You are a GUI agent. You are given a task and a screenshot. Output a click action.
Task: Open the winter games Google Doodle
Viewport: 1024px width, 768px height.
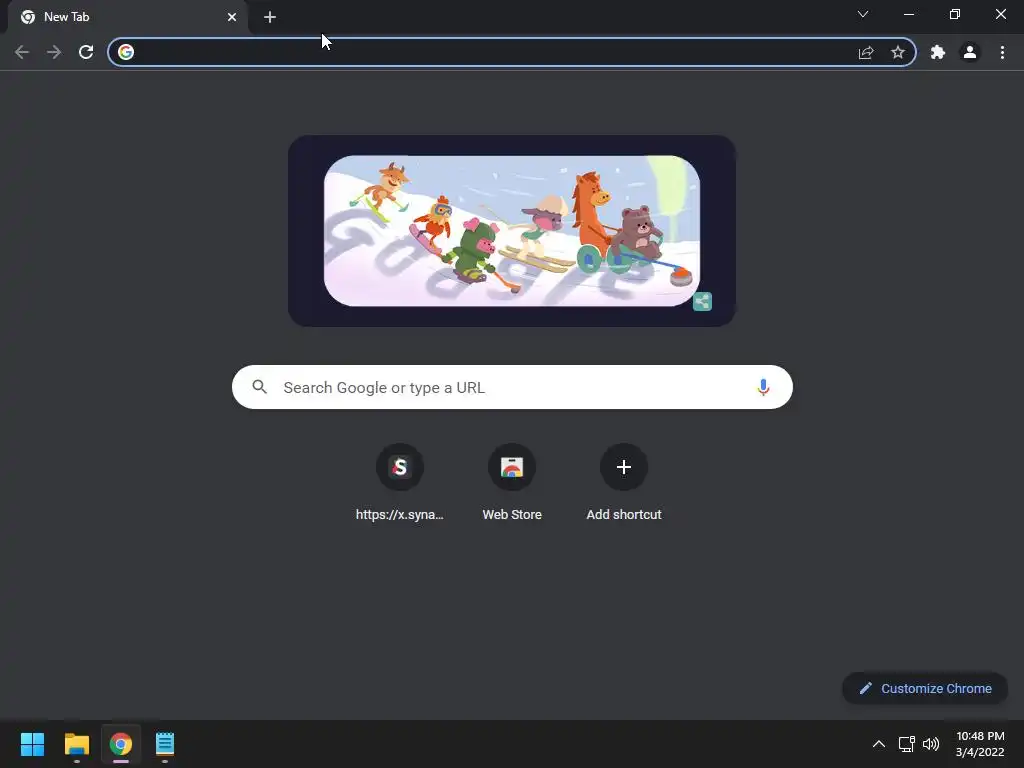coord(512,231)
